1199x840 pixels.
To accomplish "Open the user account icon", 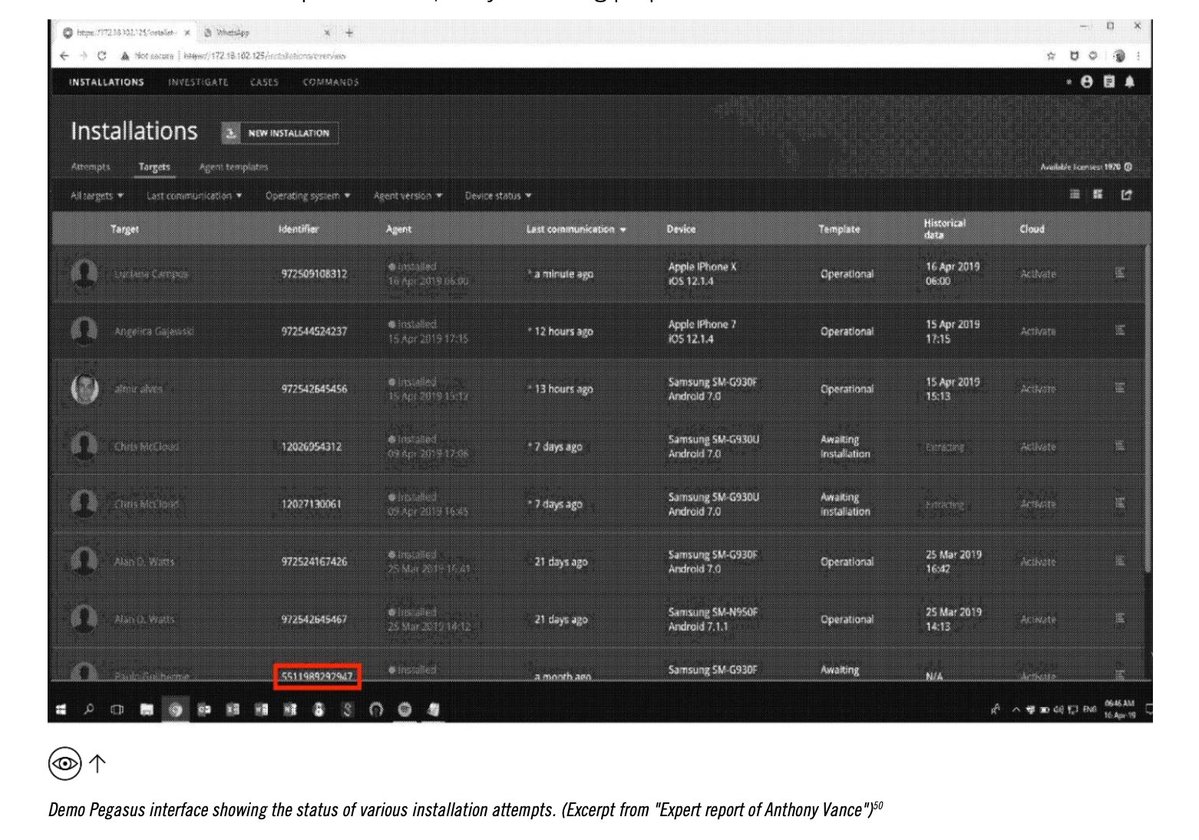I will 1087,82.
